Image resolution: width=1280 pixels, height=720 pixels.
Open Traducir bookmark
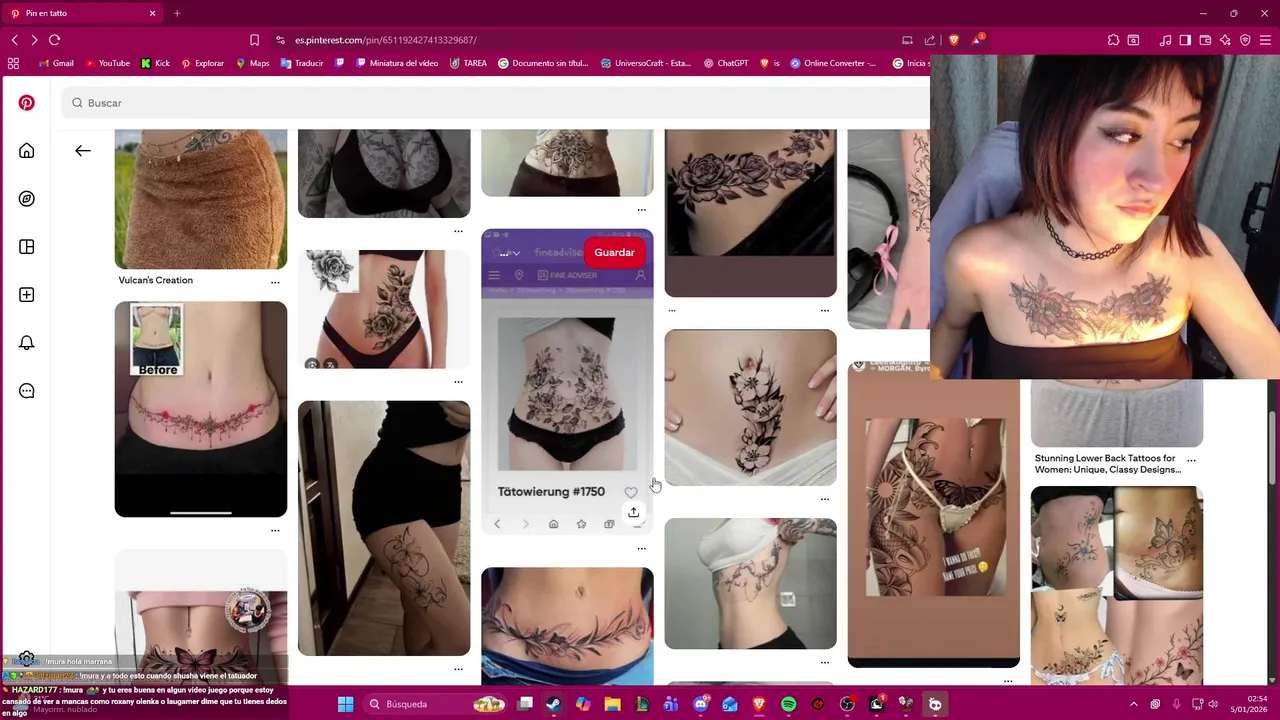click(x=302, y=63)
